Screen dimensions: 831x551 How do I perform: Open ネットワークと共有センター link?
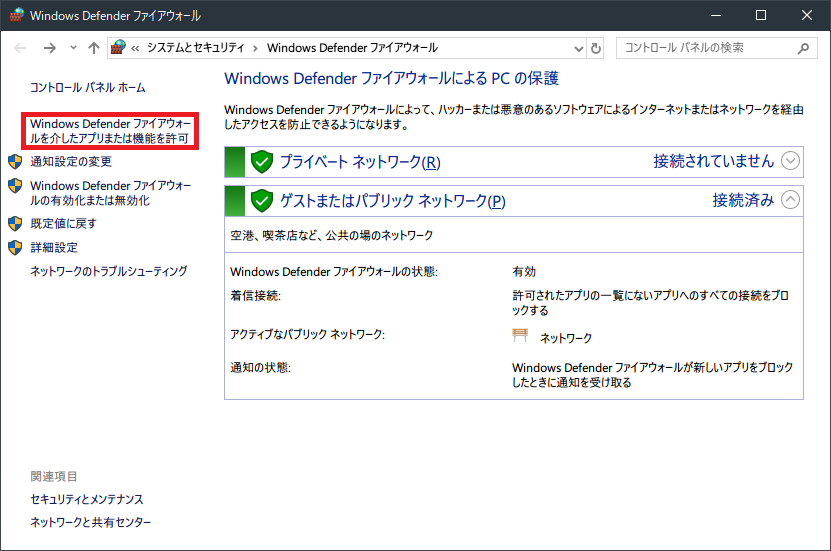(91, 522)
